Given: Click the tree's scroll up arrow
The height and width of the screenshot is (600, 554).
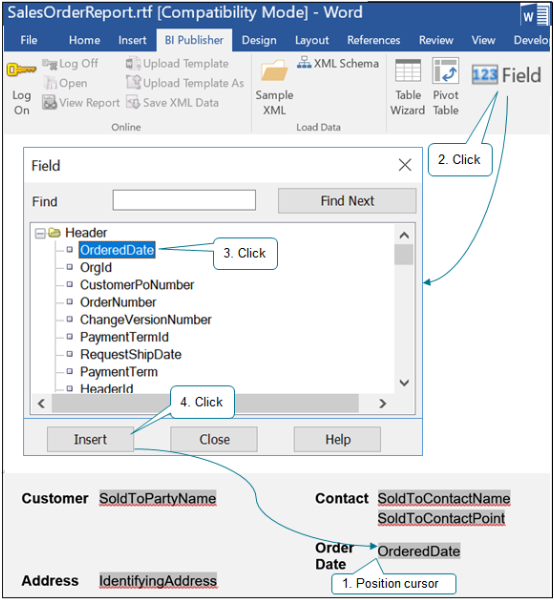Looking at the screenshot, I should coord(404,235).
